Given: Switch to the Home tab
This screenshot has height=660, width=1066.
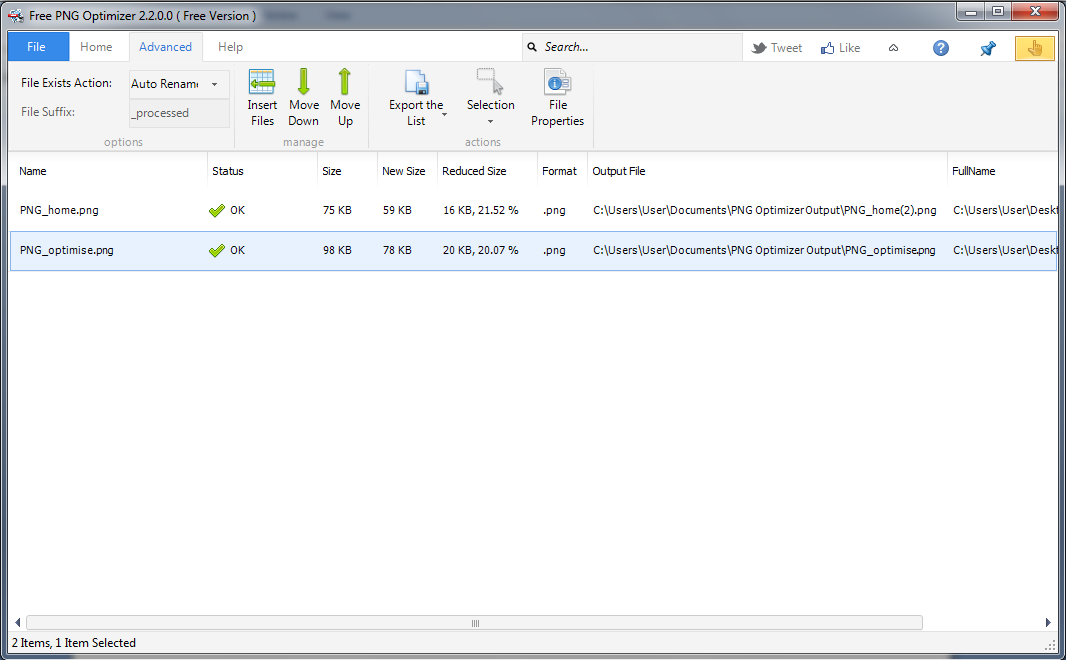Looking at the screenshot, I should pyautogui.click(x=96, y=47).
